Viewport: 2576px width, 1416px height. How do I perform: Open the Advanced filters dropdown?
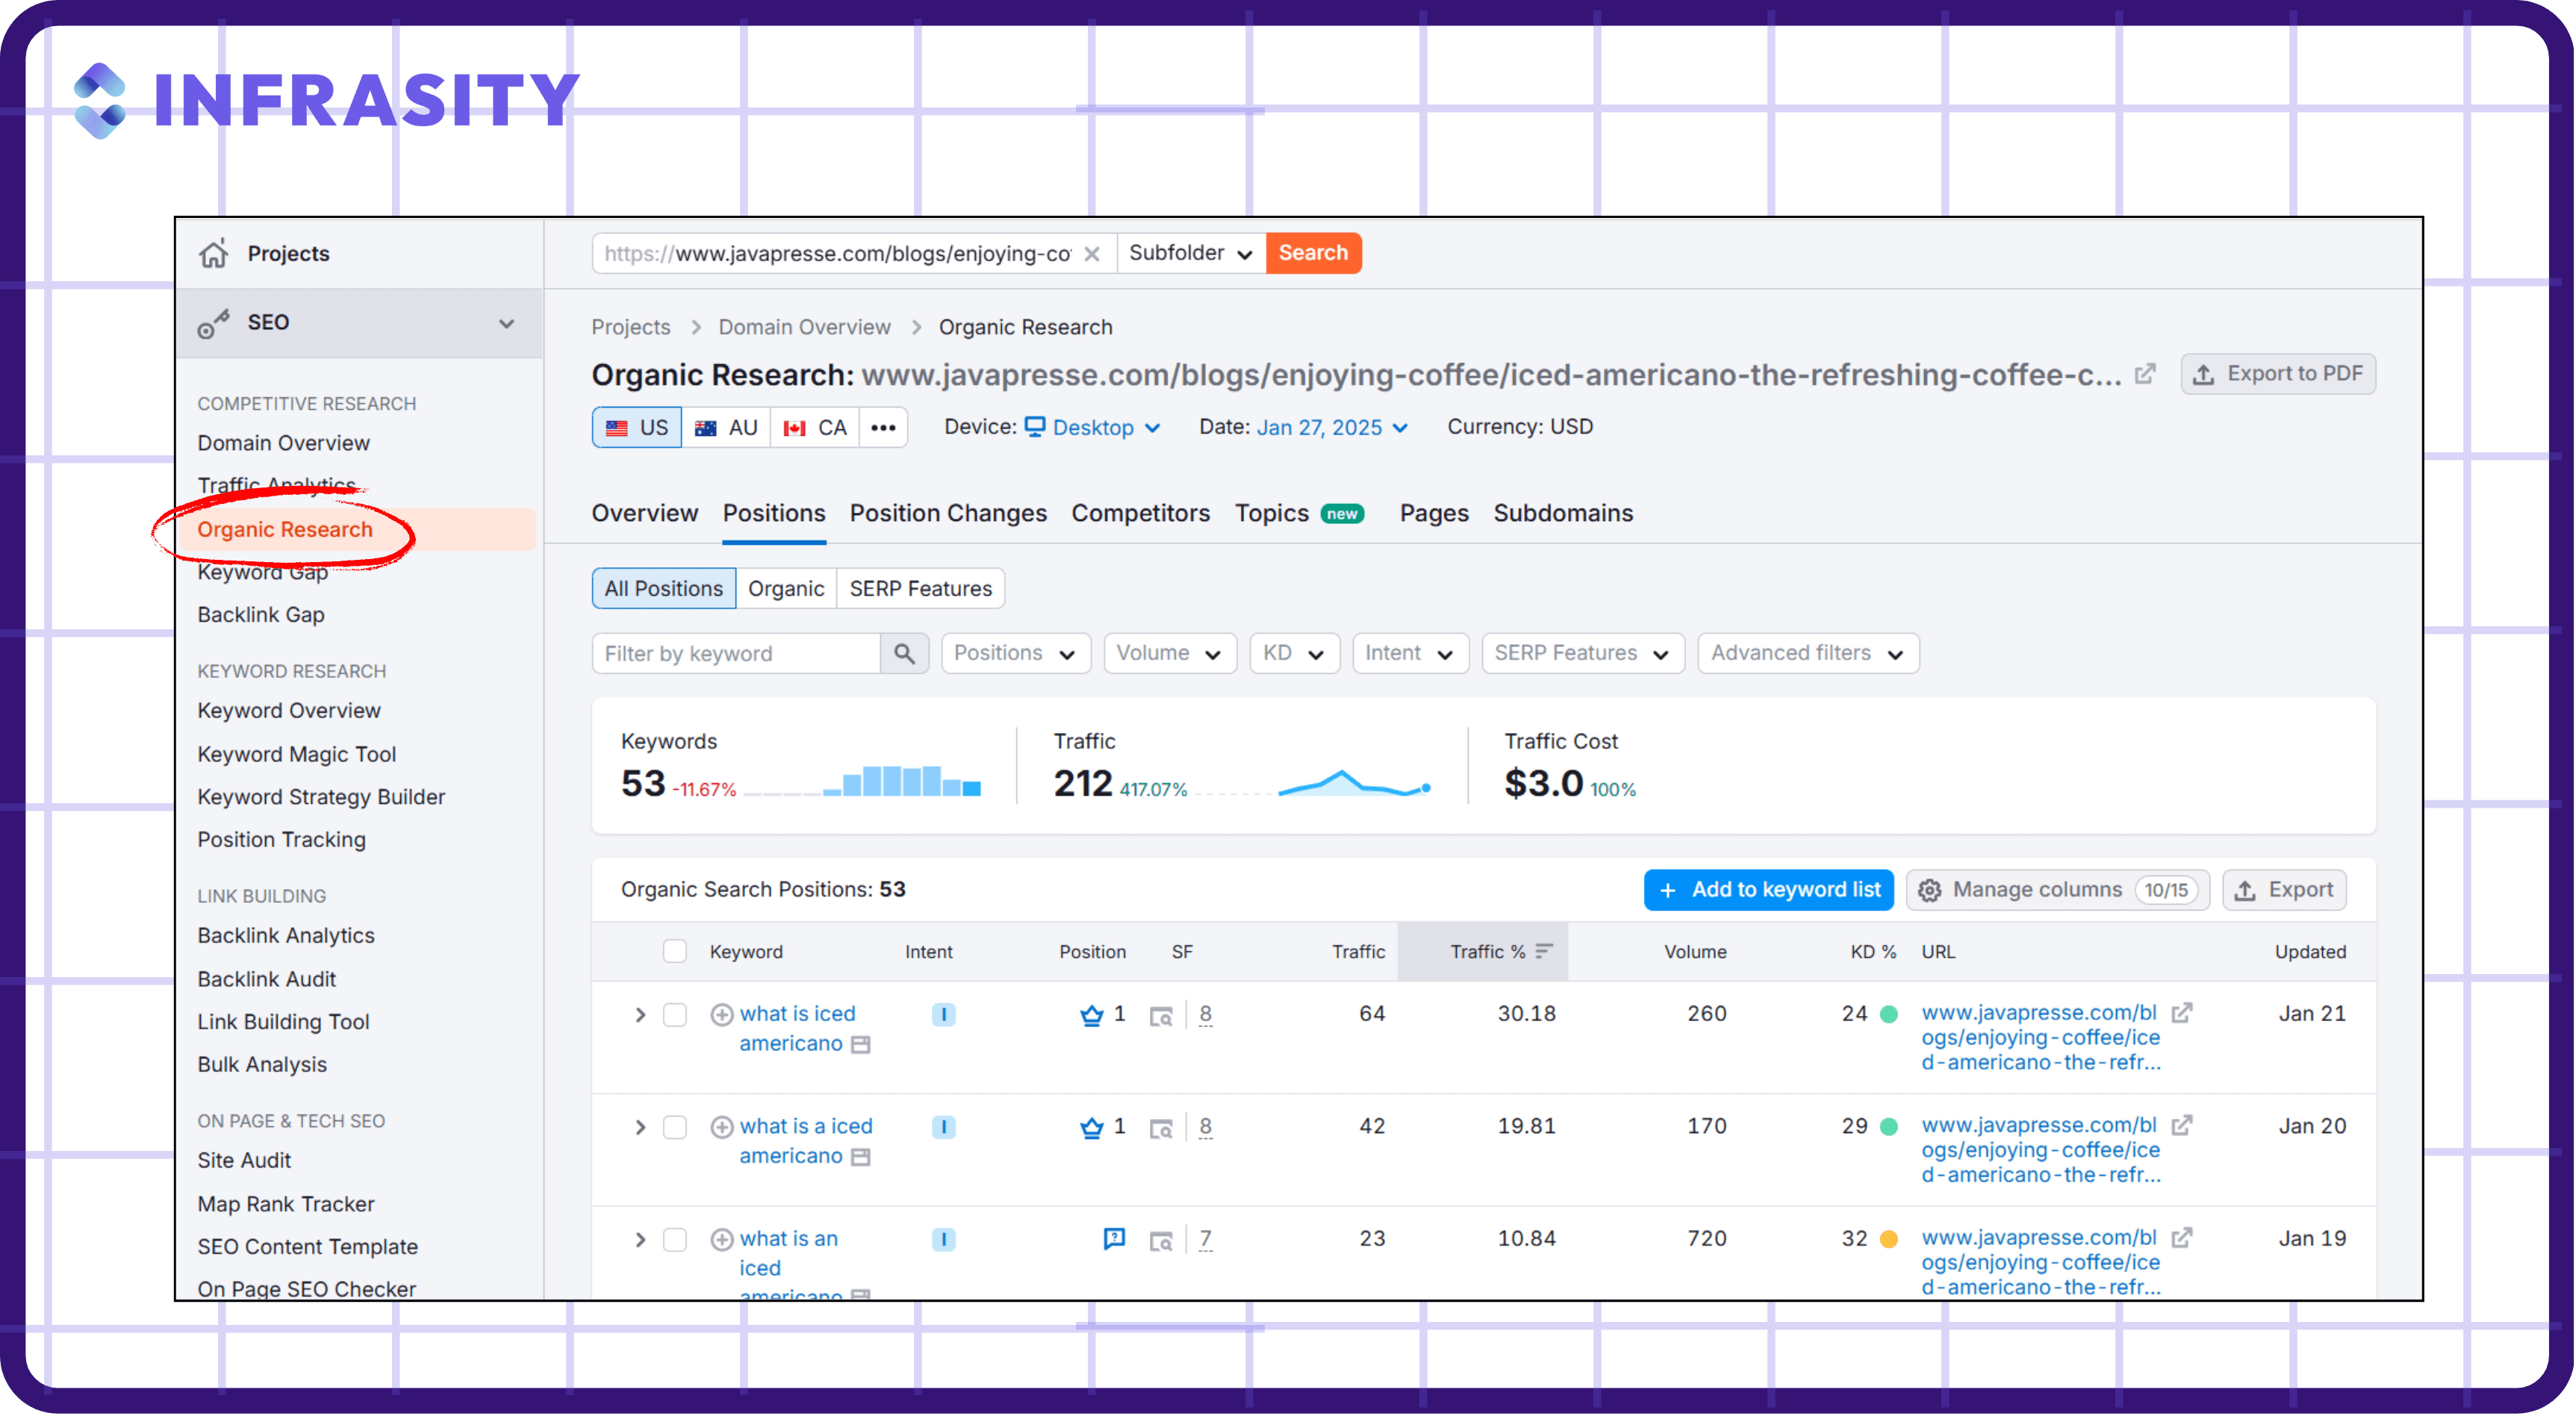1809,654
